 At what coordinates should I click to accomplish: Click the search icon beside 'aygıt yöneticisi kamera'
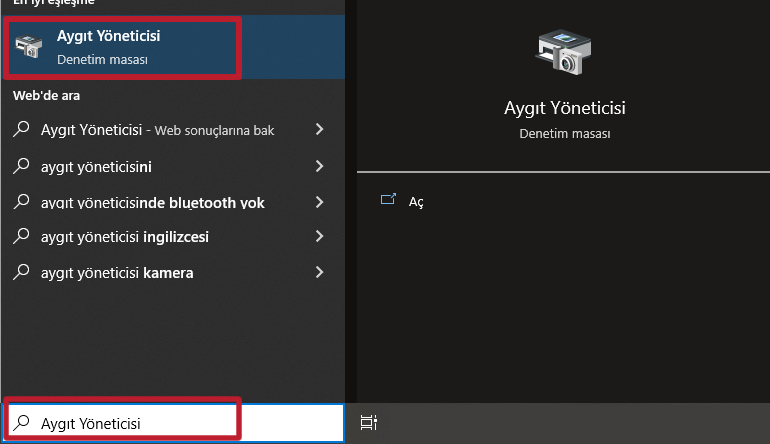tap(22, 272)
